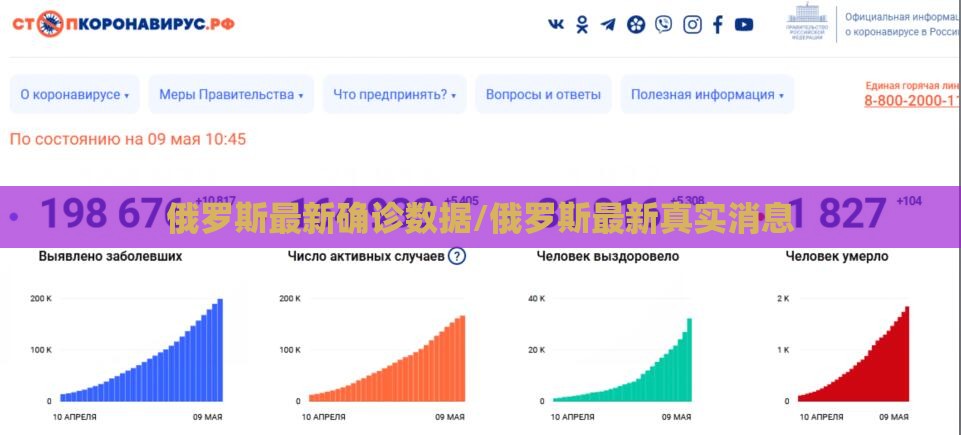Open the Odnoklassniki social icon

[x=582, y=25]
